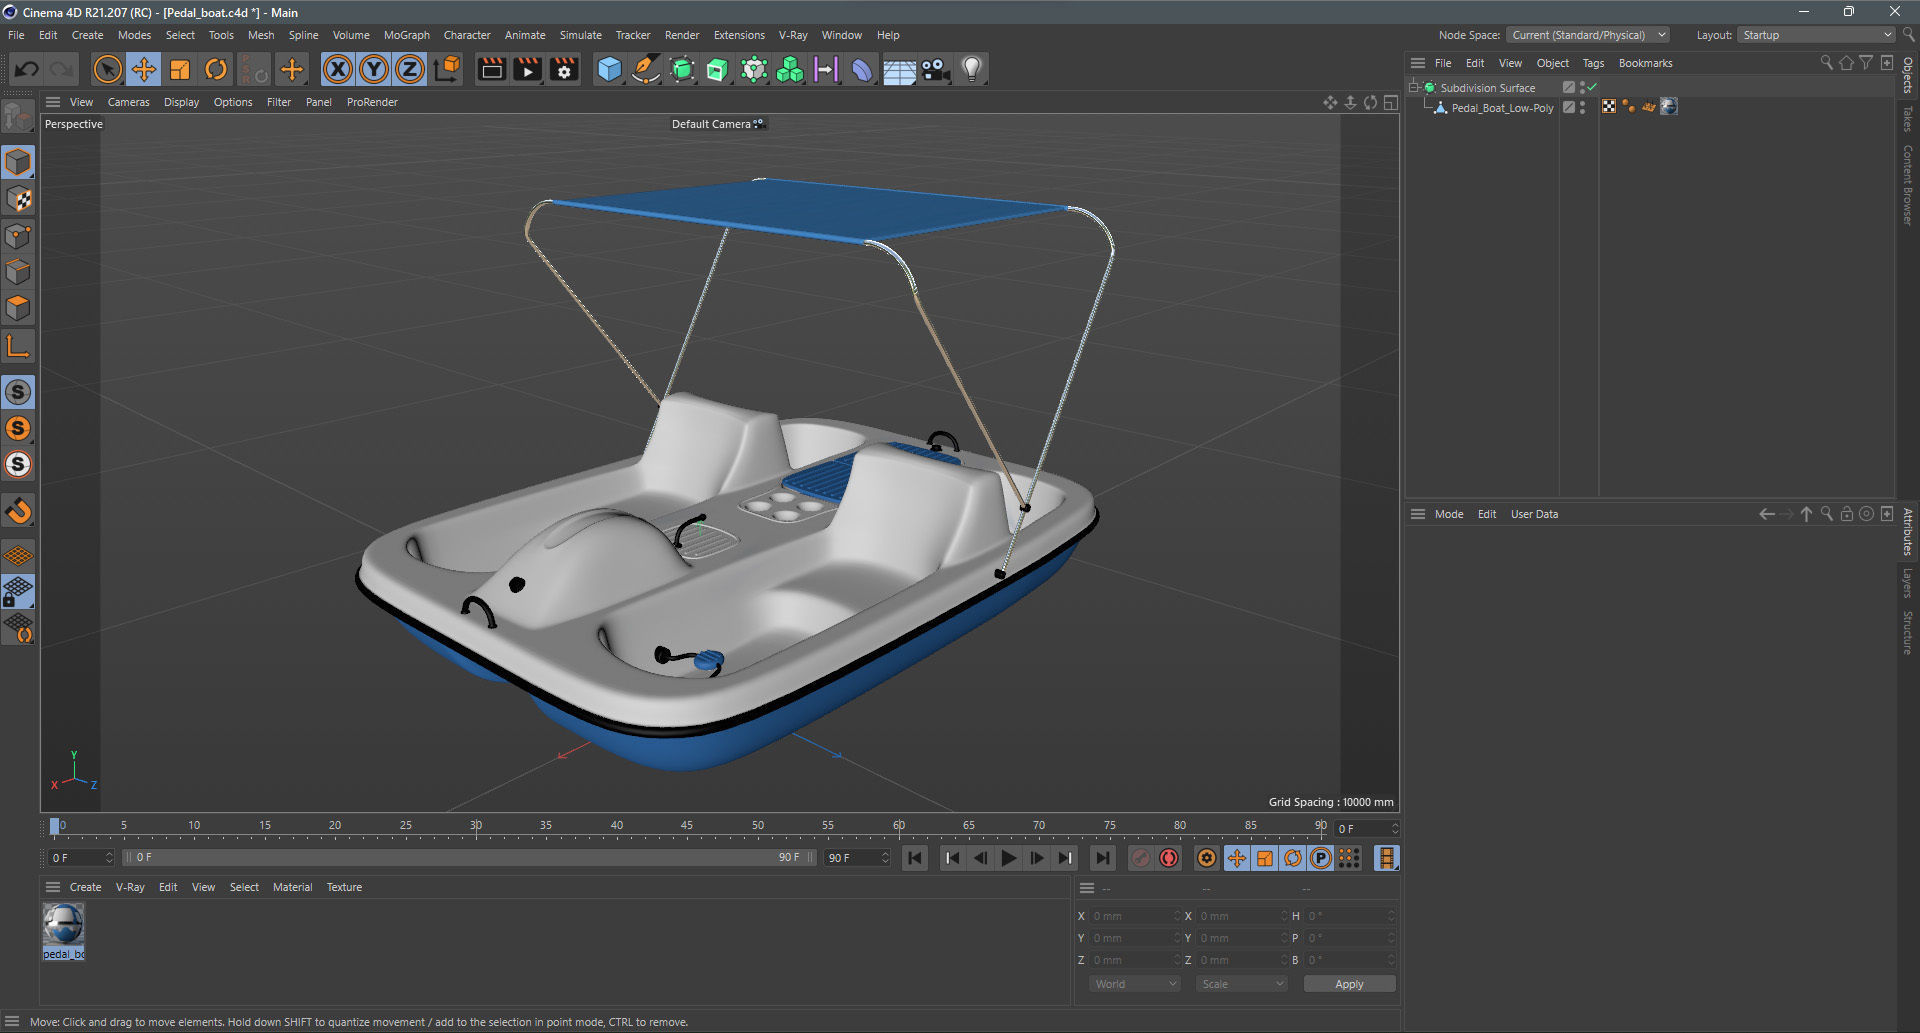This screenshot has width=1920, height=1033.
Task: Add a Floor environment object
Action: coord(899,69)
